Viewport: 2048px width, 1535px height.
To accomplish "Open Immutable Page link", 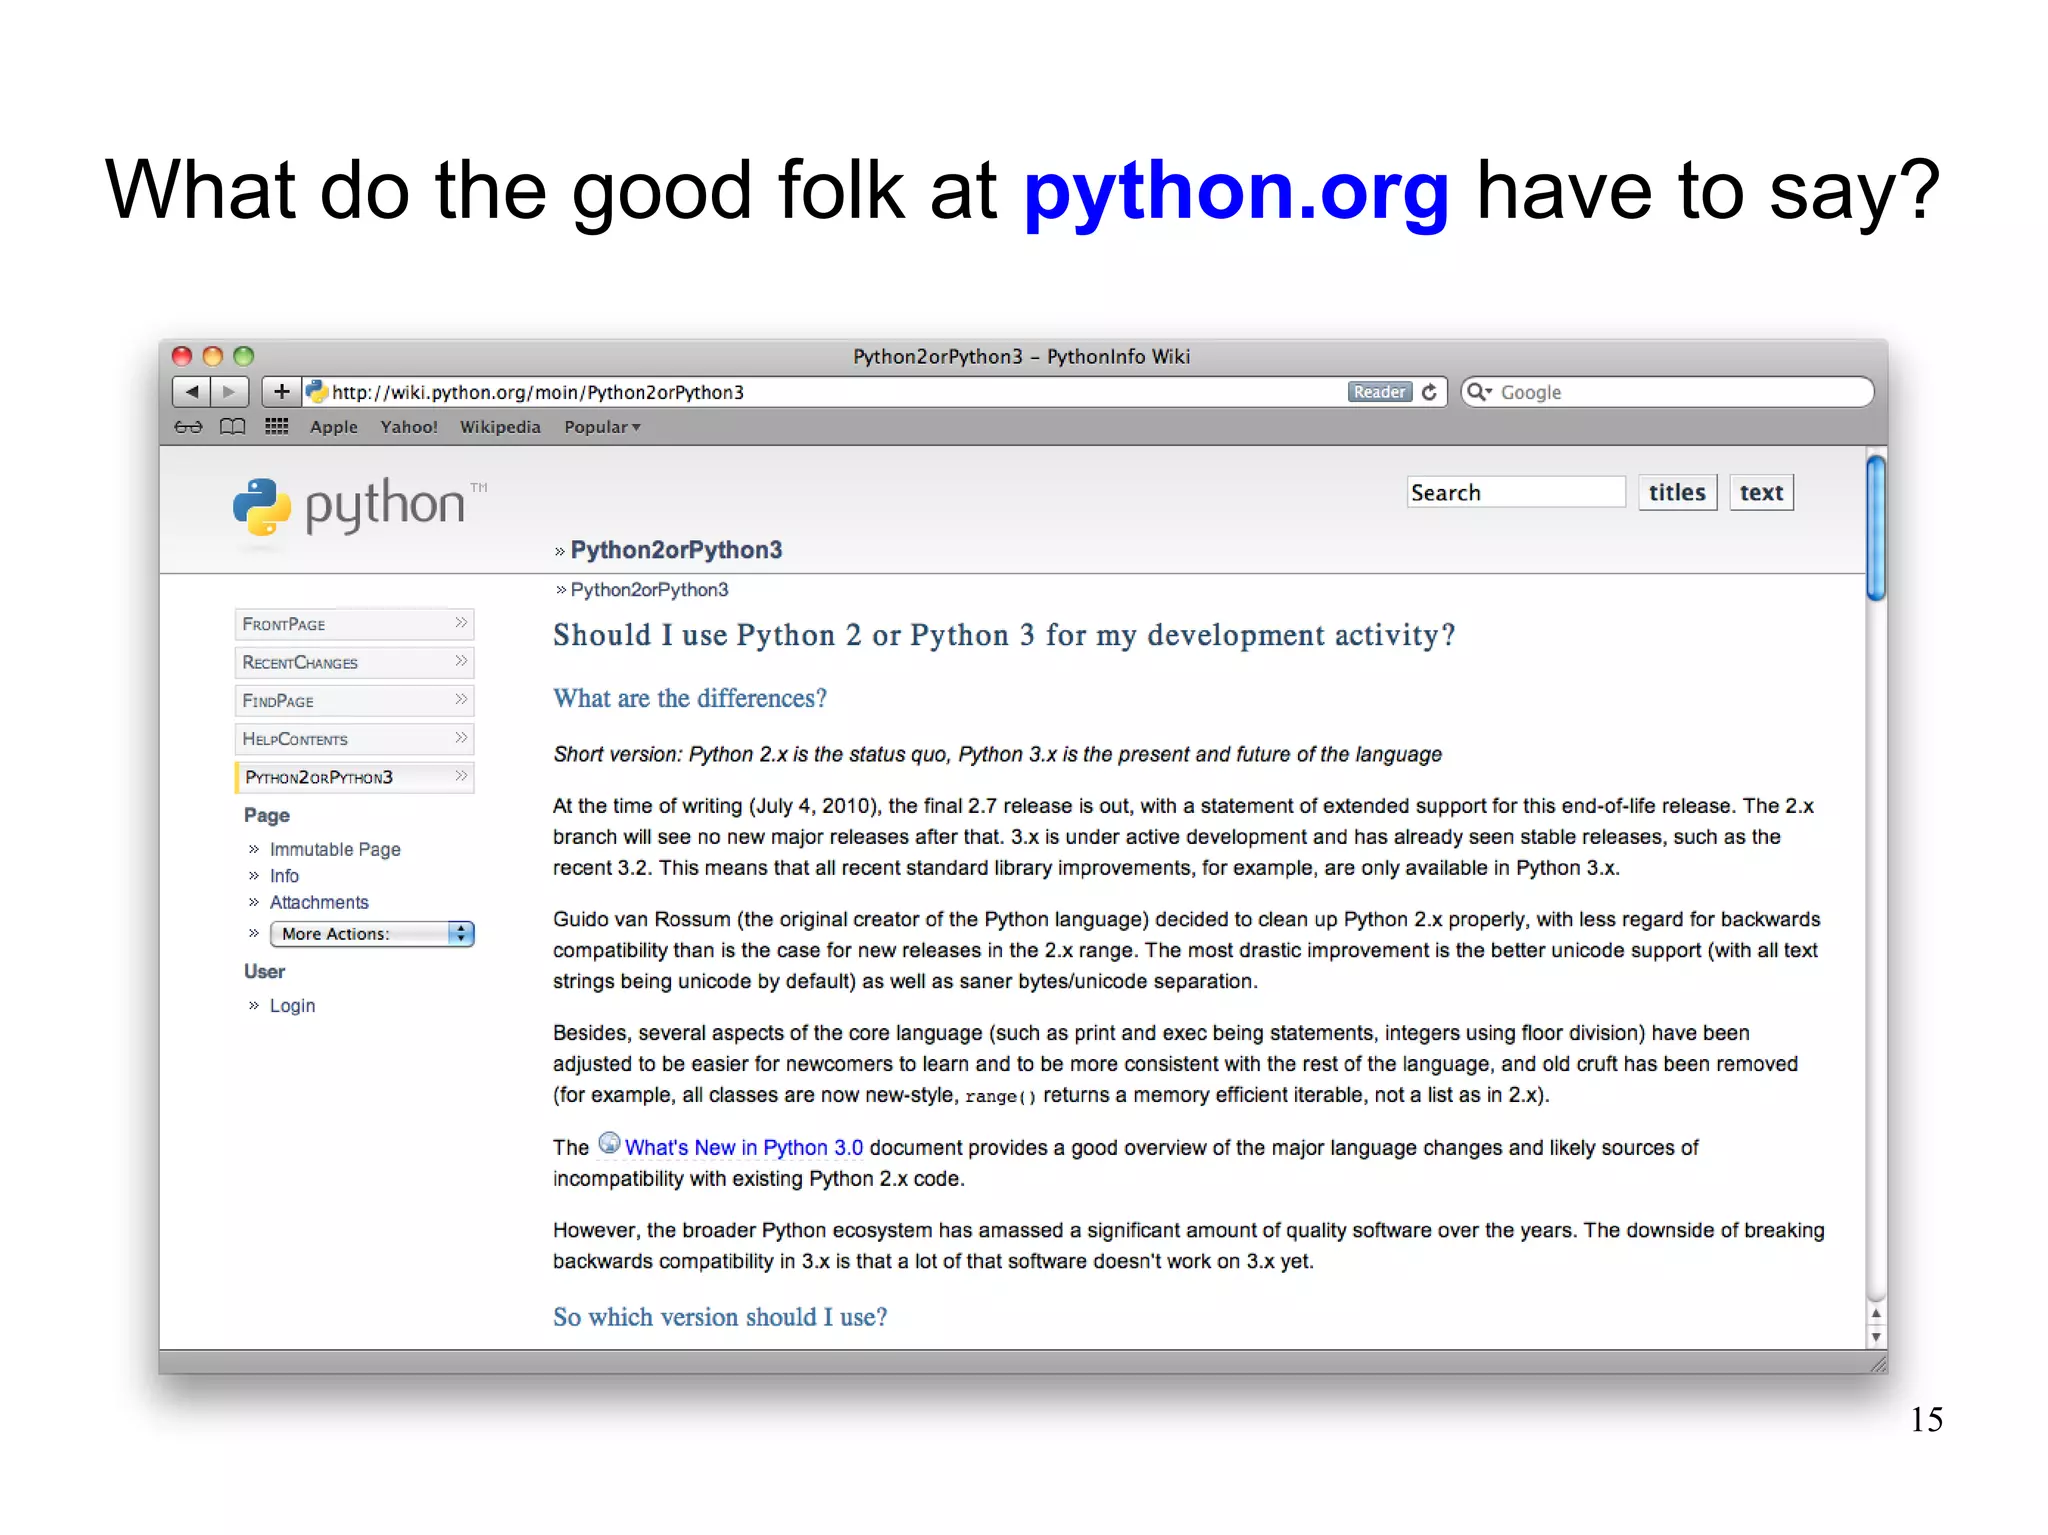I will click(x=335, y=849).
